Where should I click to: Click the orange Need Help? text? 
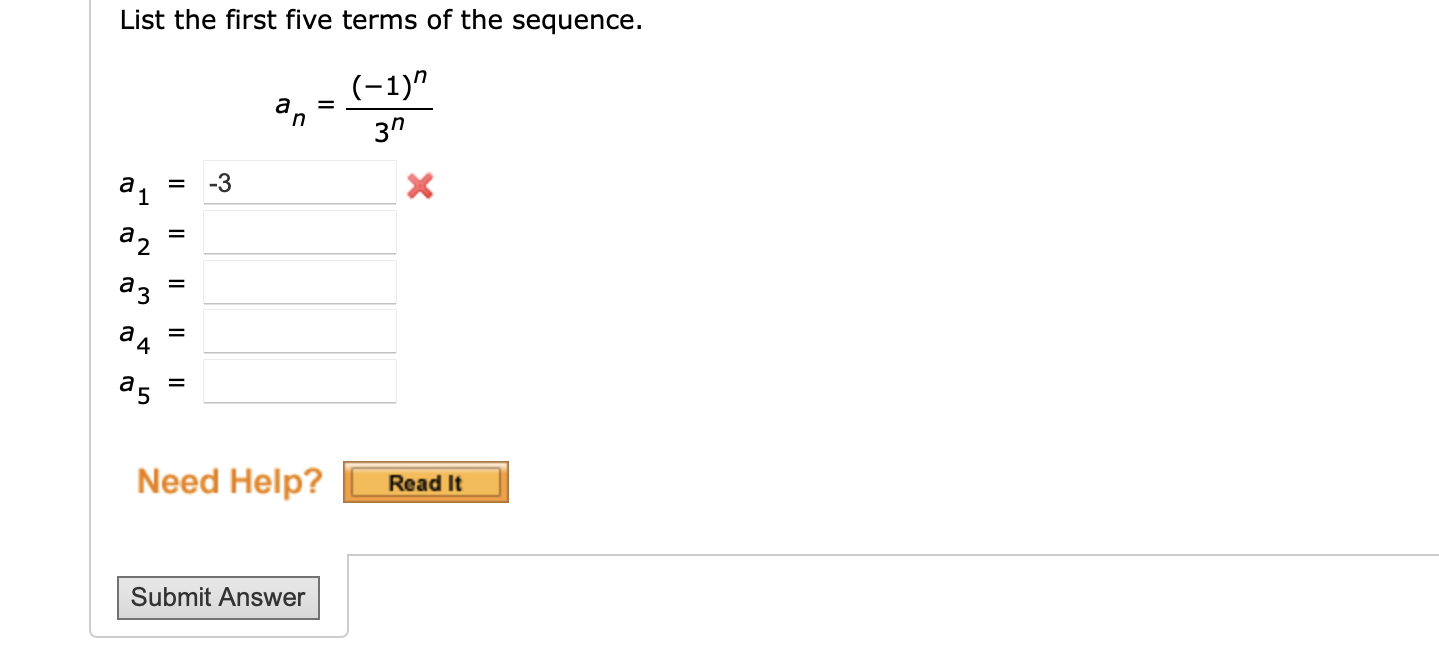228,481
